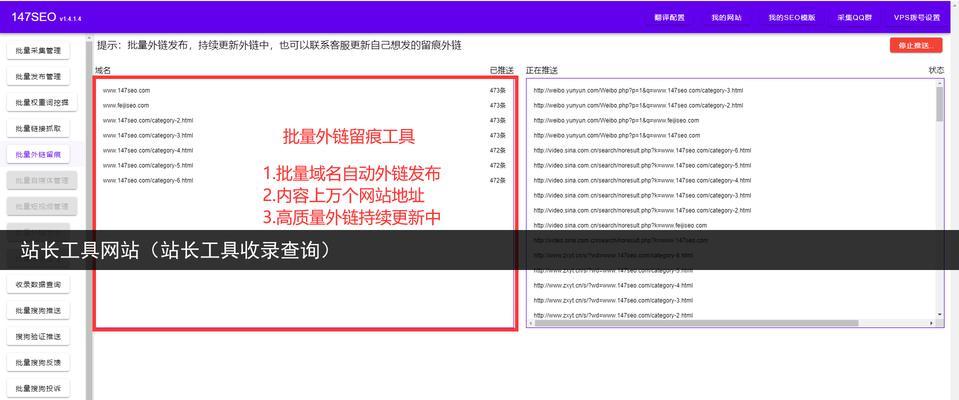Click www.zxyt.cn URL ending category-3.html
This screenshot has width=959, height=400.
pos(613,300)
